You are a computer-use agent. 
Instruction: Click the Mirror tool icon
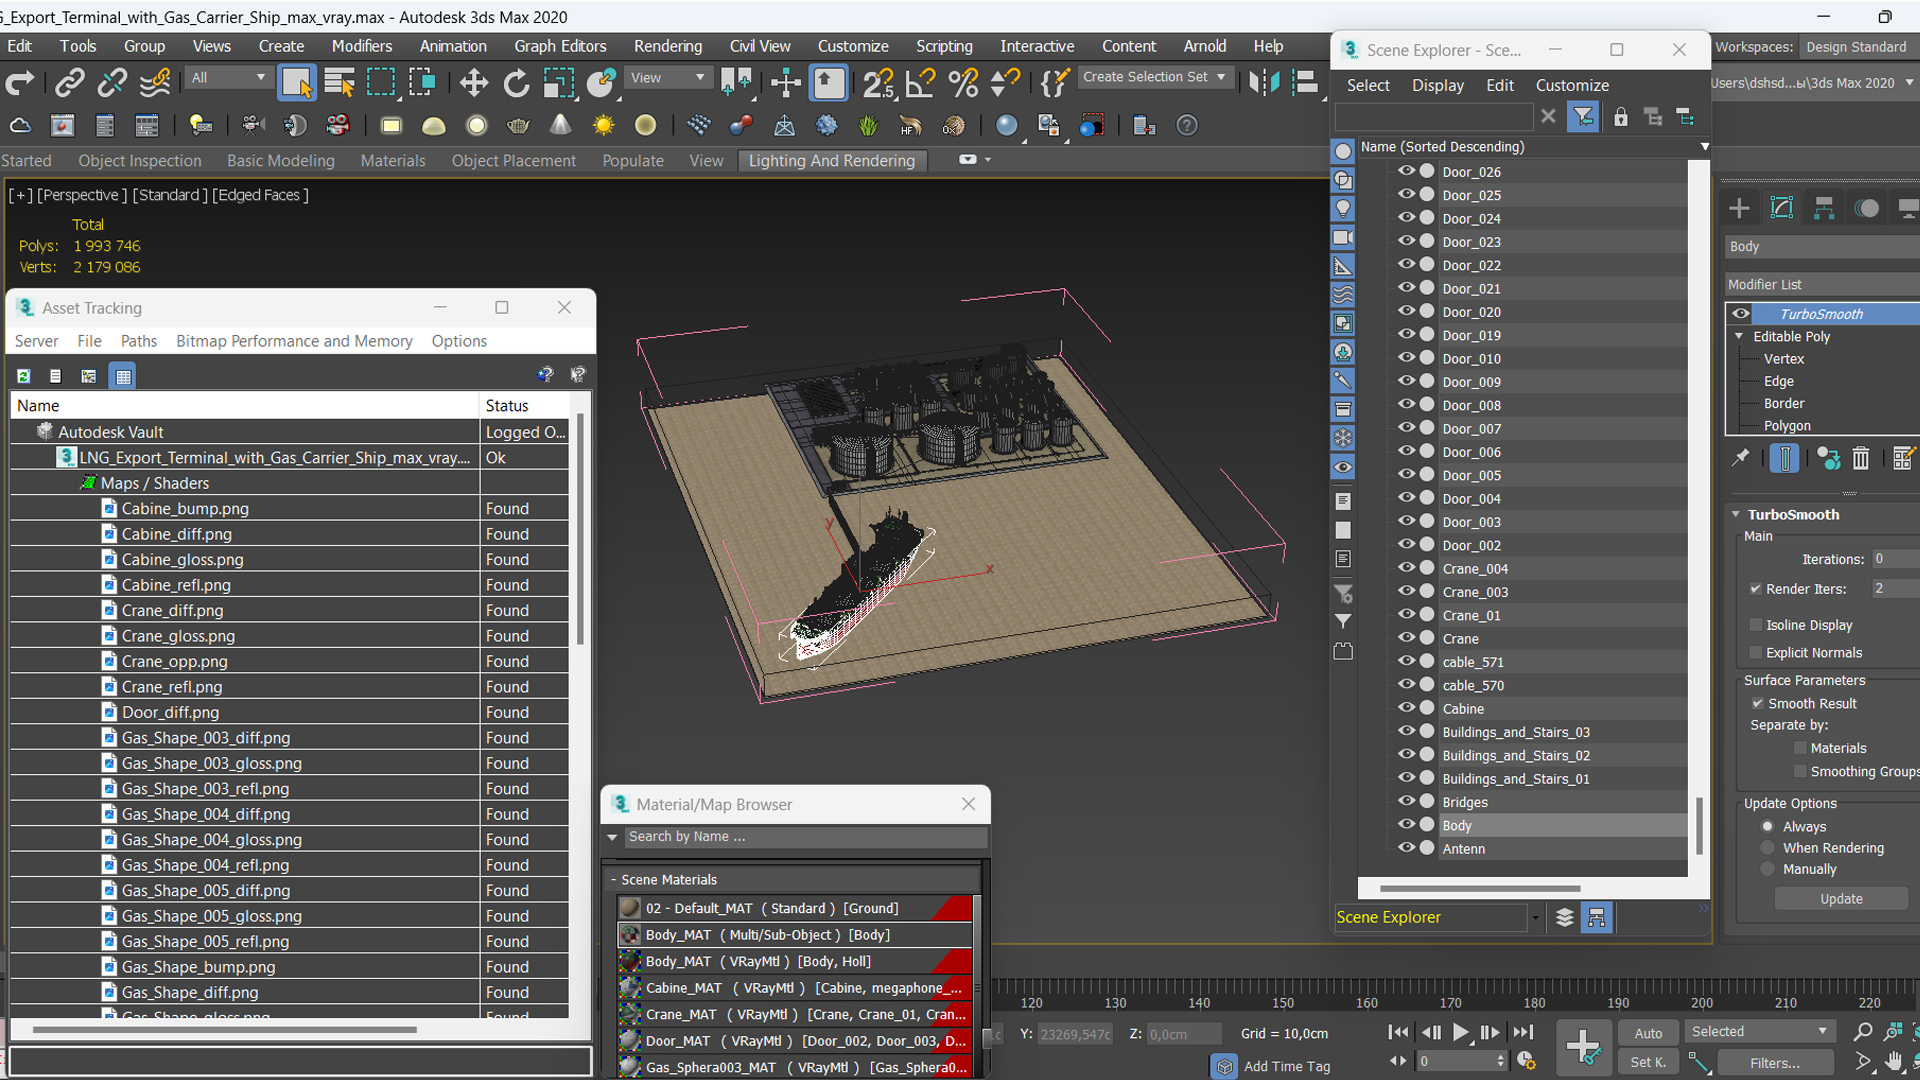[x=1264, y=83]
